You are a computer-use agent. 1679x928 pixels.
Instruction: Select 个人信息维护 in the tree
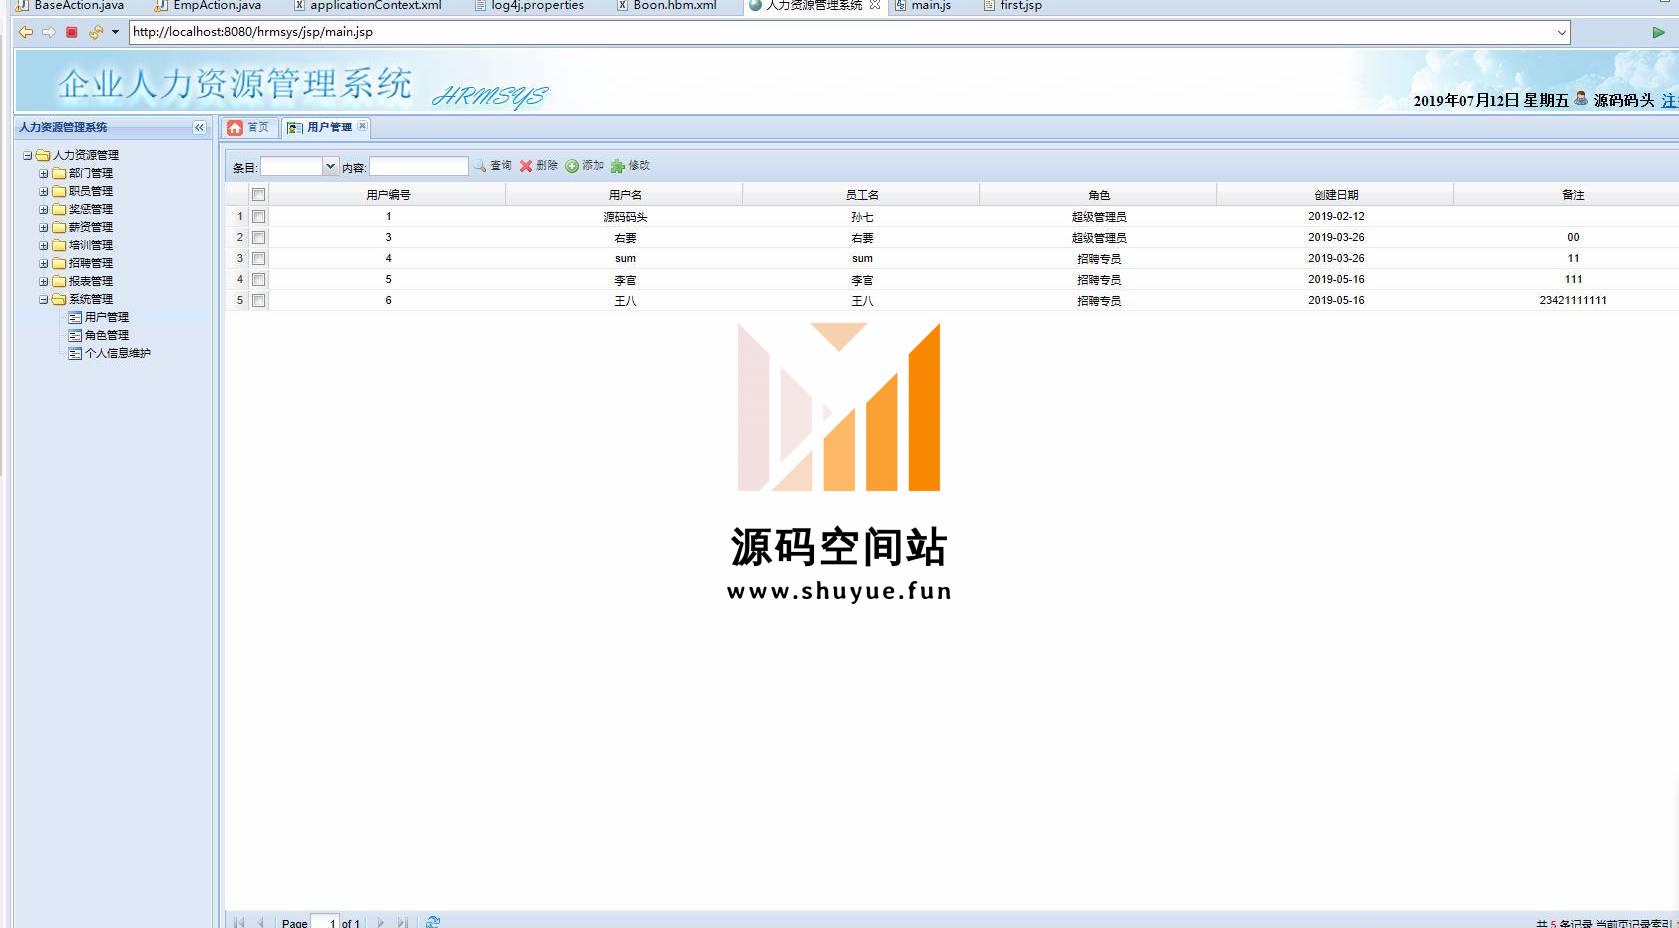(118, 353)
